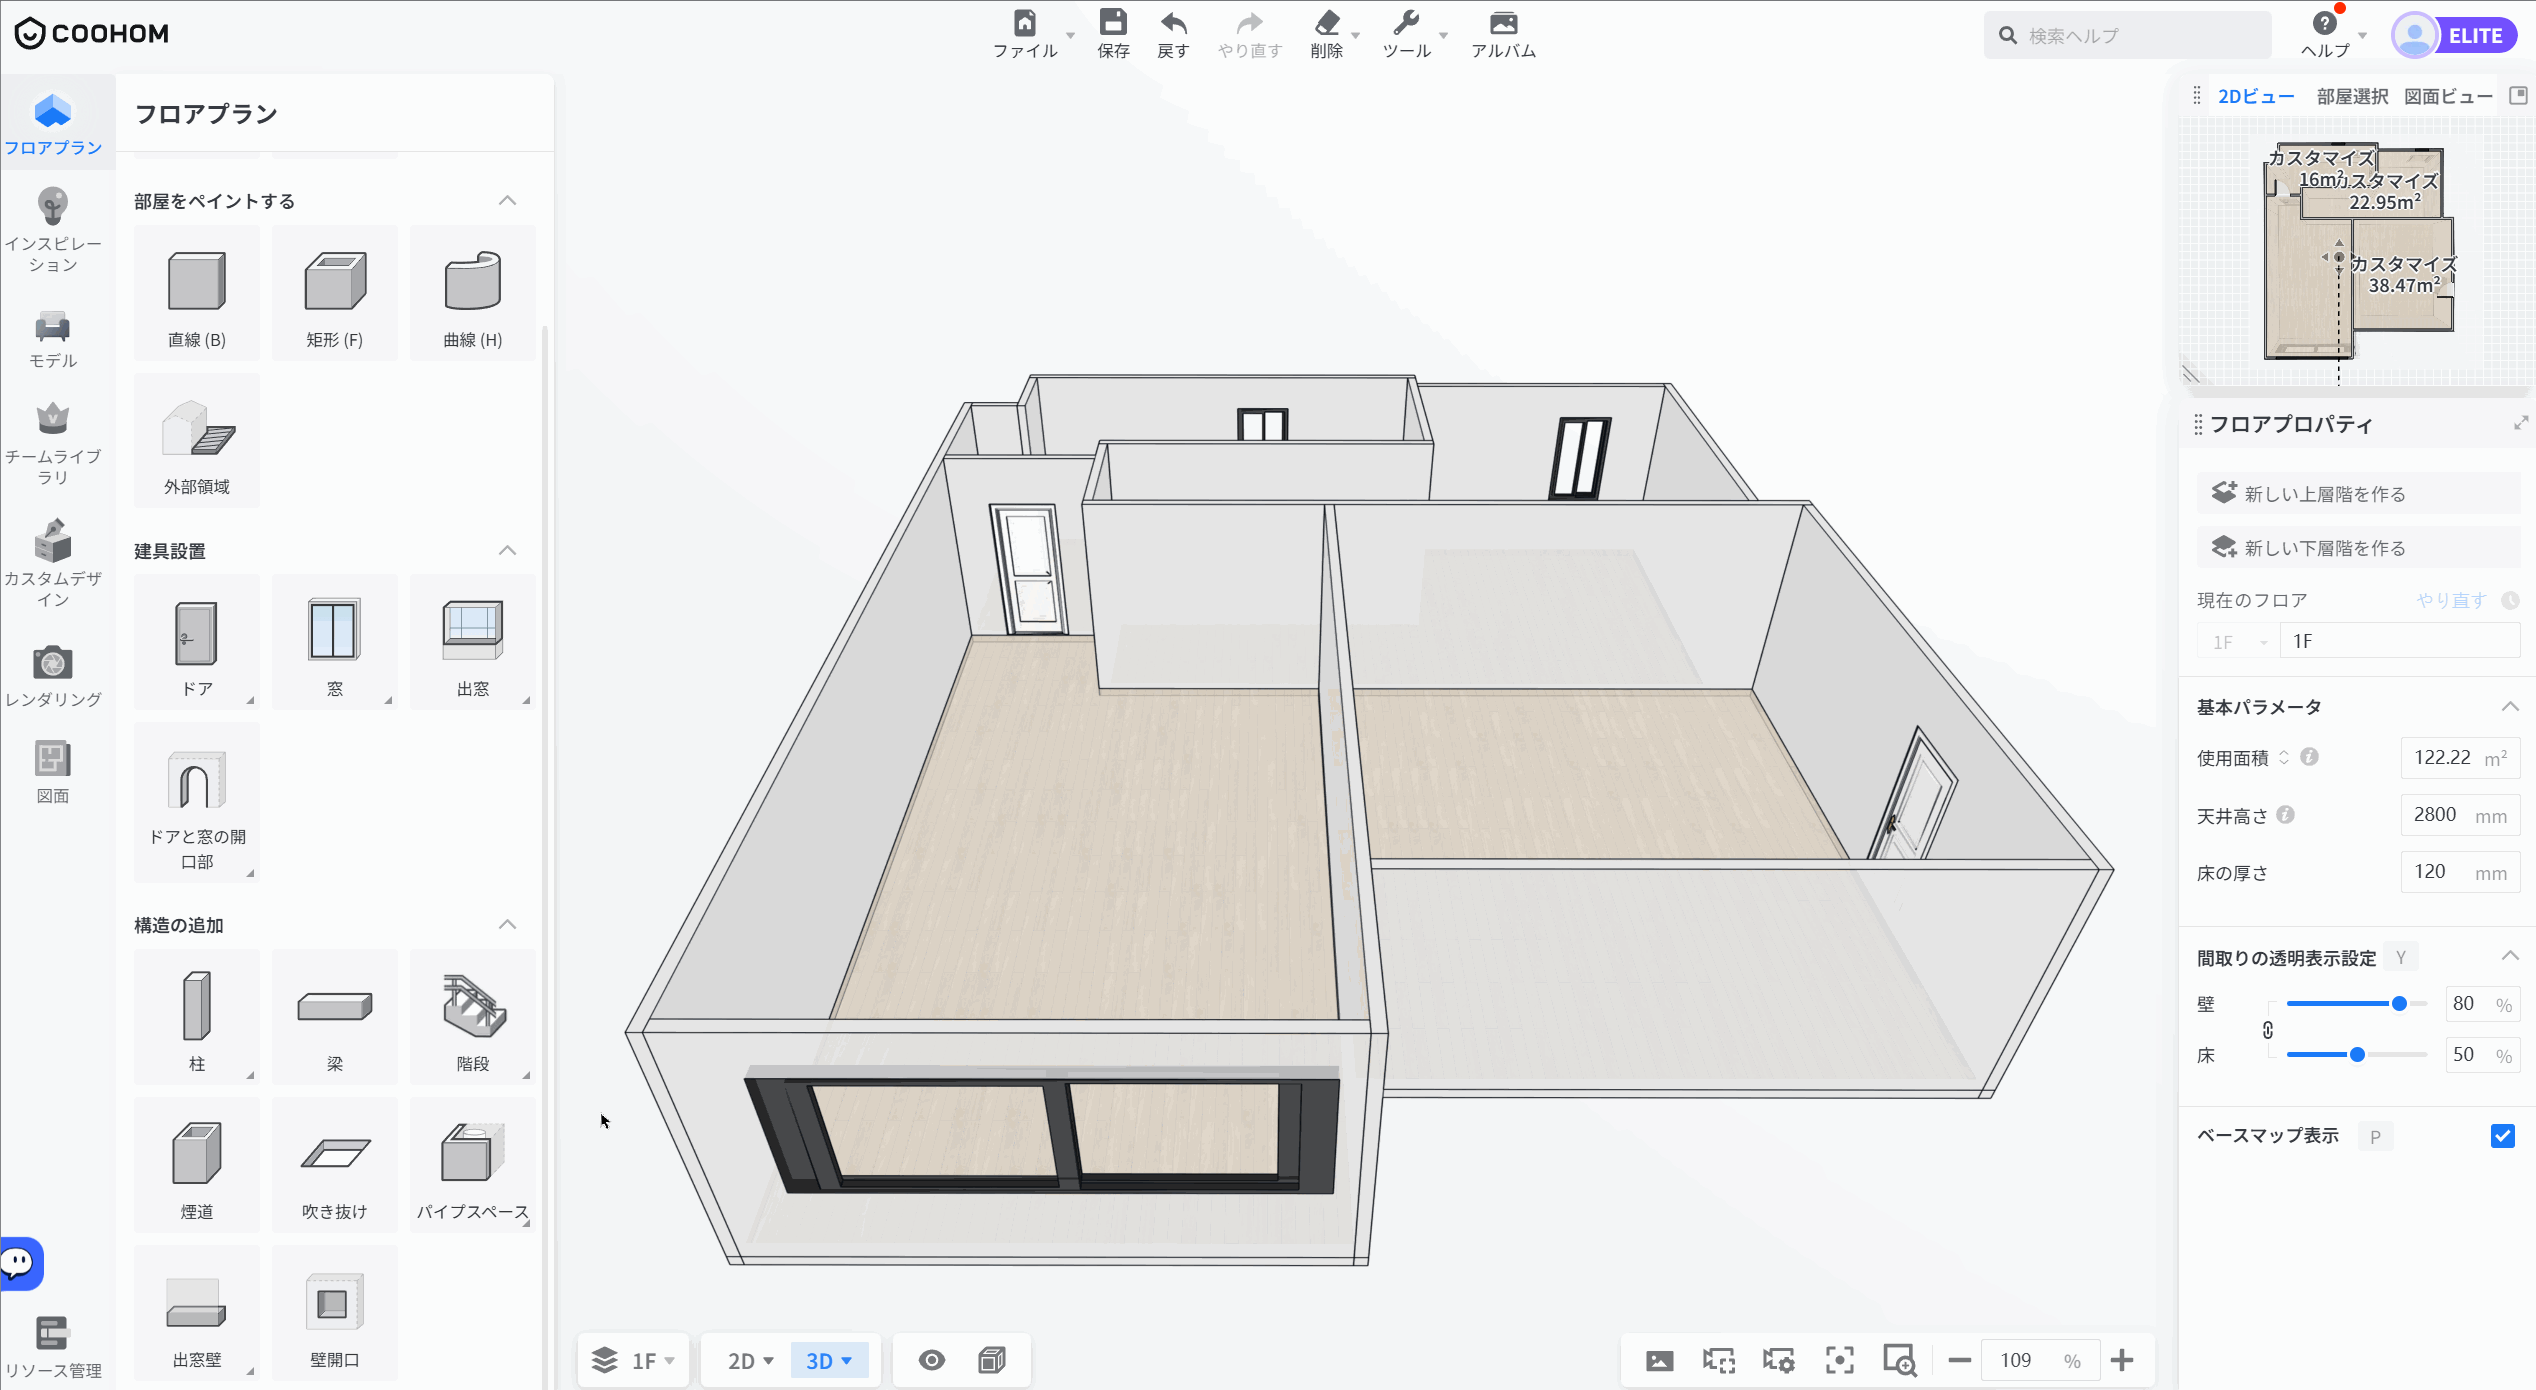The height and width of the screenshot is (1390, 2536).
Task: Switch to the 図面ビュー tab
Action: click(2448, 96)
